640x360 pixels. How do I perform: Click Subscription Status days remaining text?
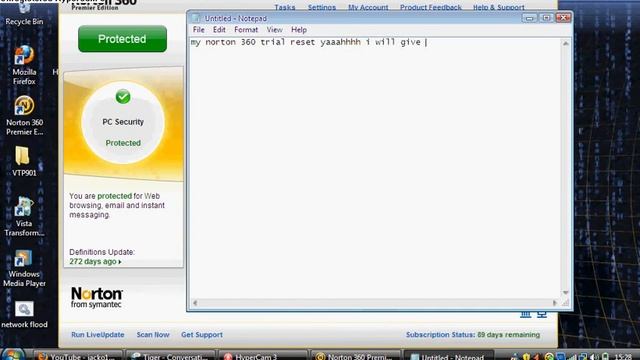pos(473,335)
